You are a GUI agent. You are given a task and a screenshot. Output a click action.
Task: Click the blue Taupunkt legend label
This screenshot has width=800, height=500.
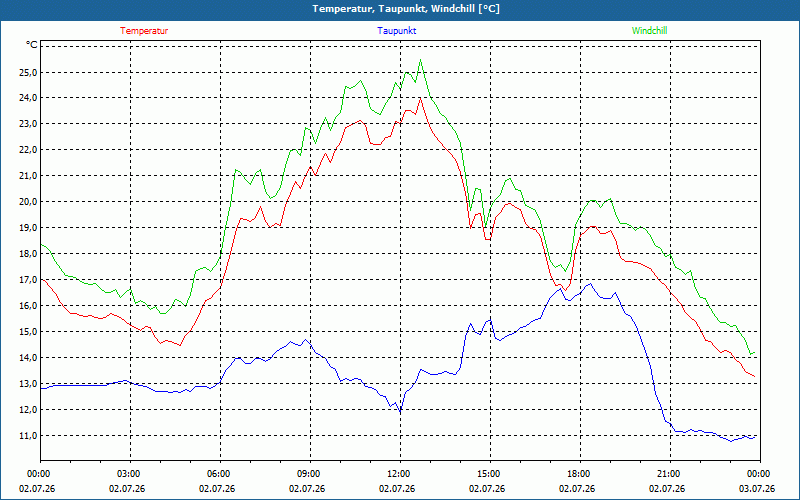(396, 31)
